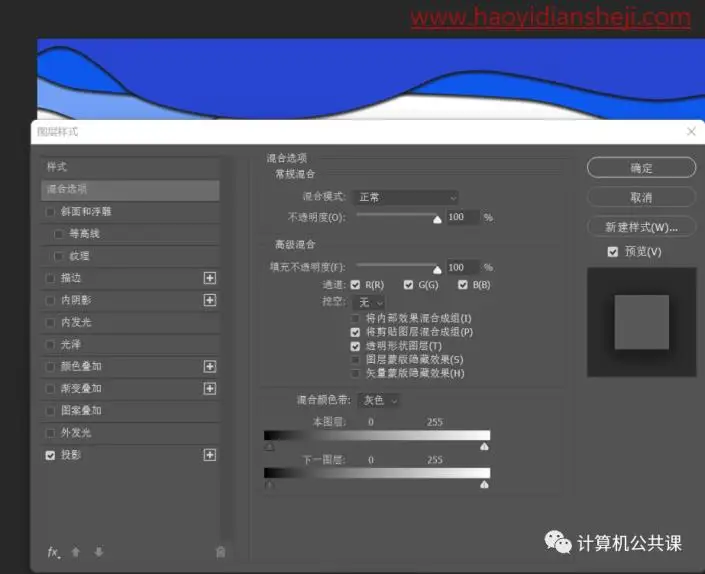Open the fx effects menu icon
This screenshot has height=574, width=705.
[x=54, y=552]
